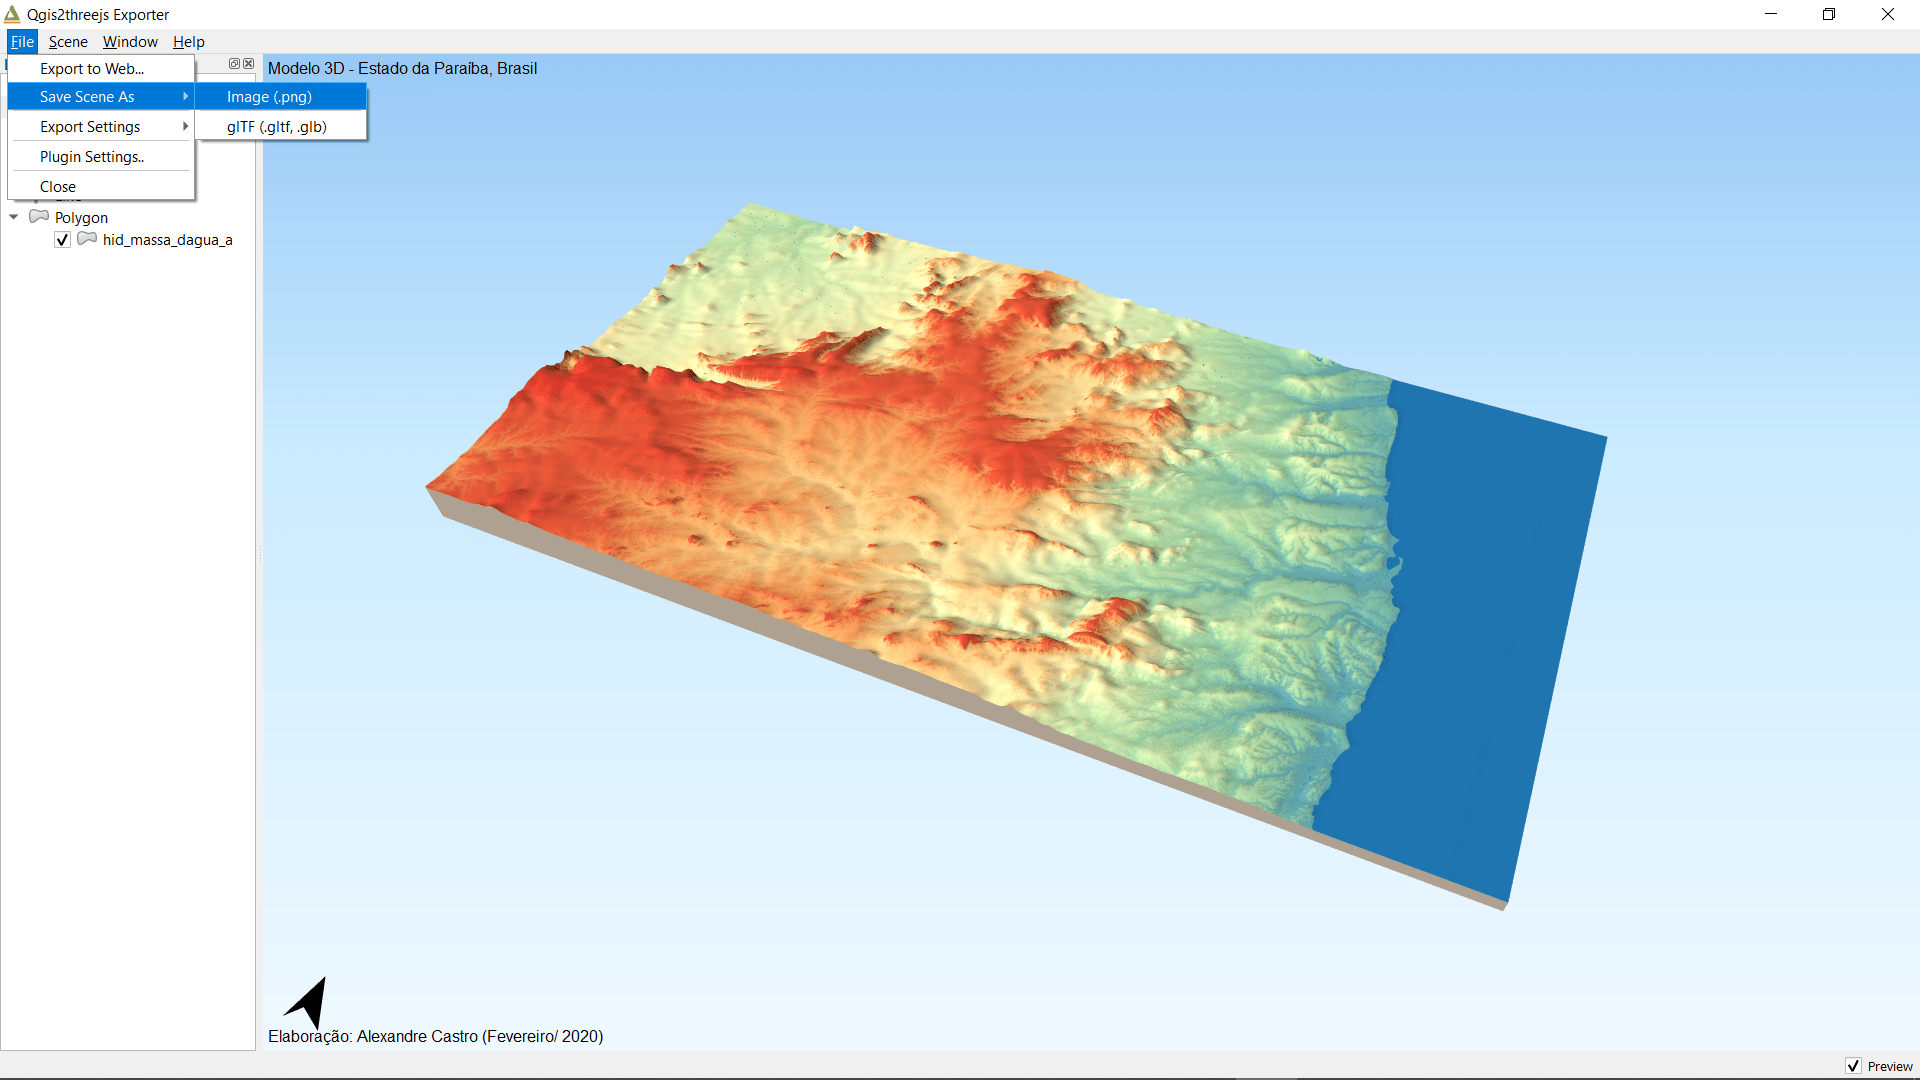
Task: Minimize the Qgis2threejs Exporter window
Action: pyautogui.click(x=1770, y=14)
